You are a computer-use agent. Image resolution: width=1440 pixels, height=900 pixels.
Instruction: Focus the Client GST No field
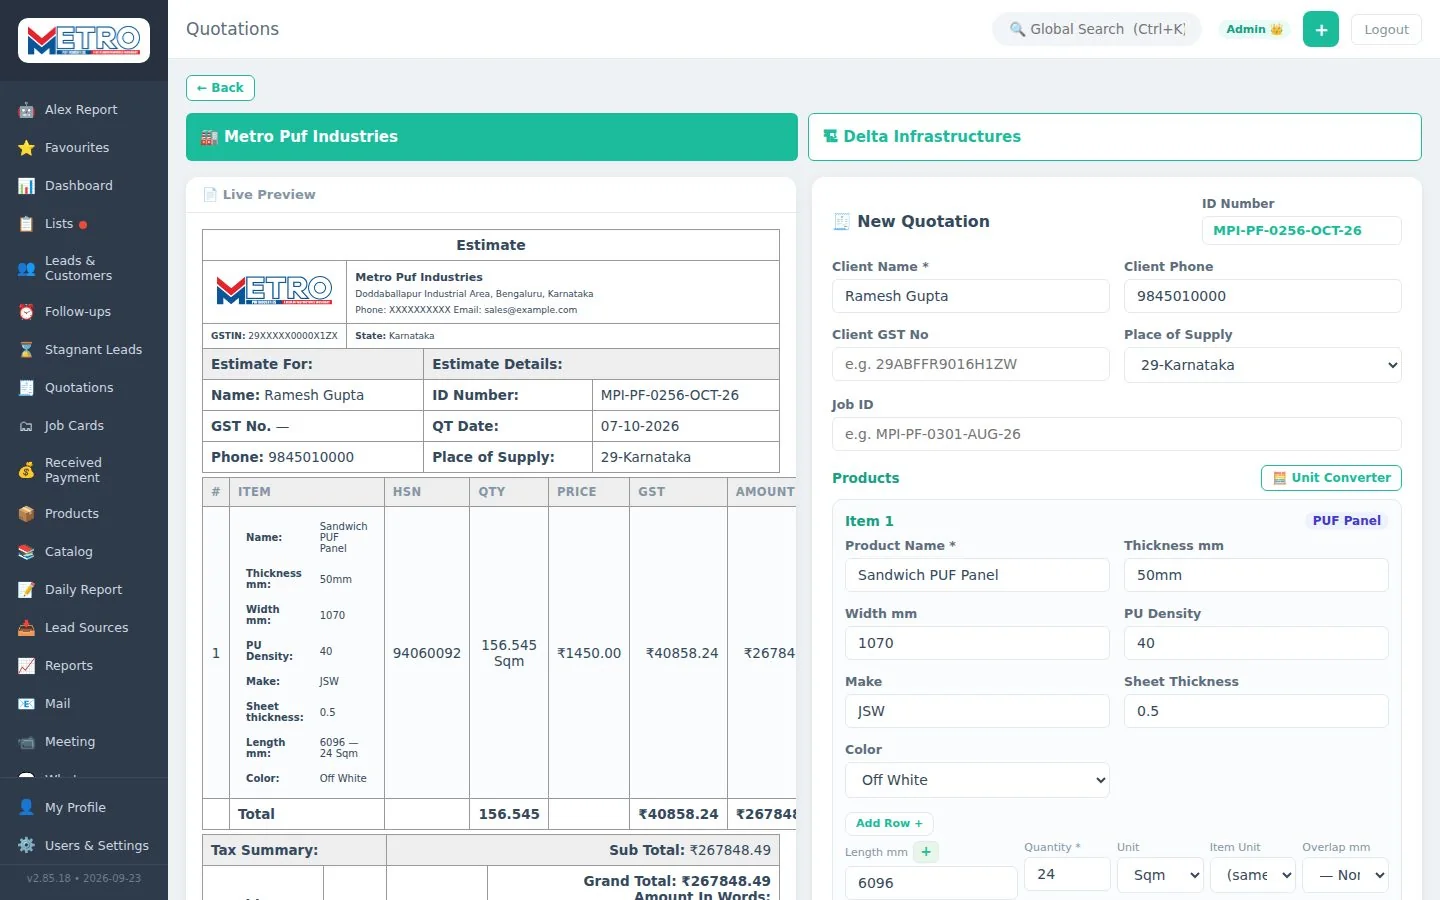click(971, 364)
